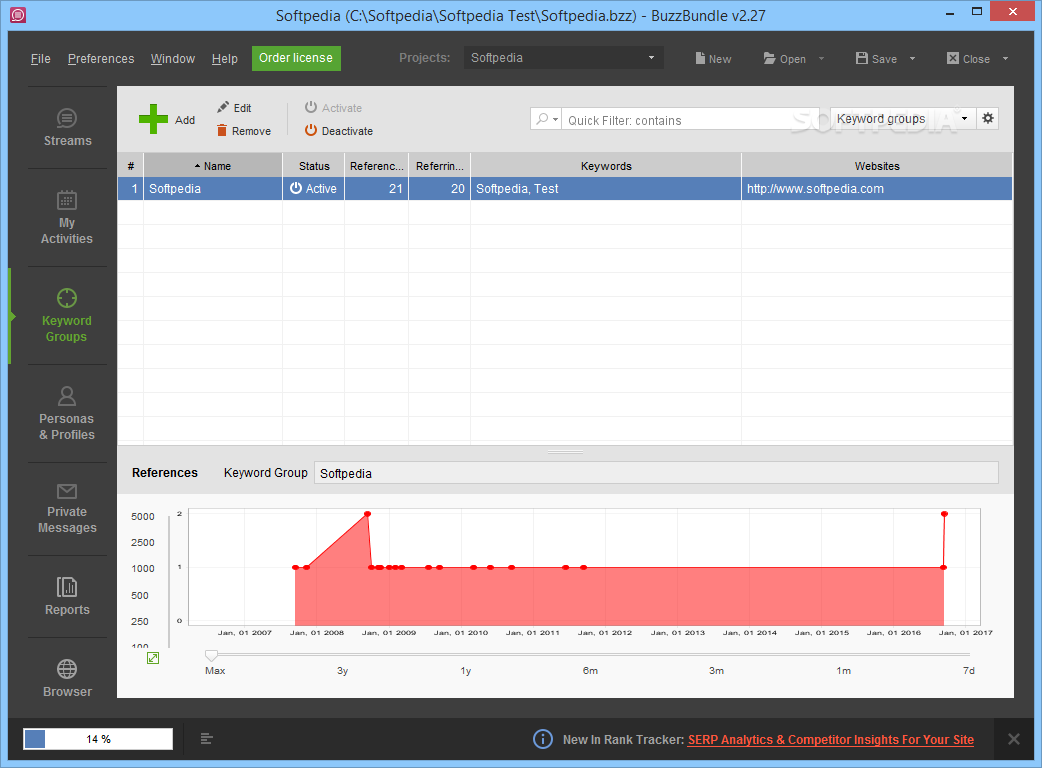The width and height of the screenshot is (1042, 768).
Task: Open Personas & Profiles section
Action: [x=67, y=413]
